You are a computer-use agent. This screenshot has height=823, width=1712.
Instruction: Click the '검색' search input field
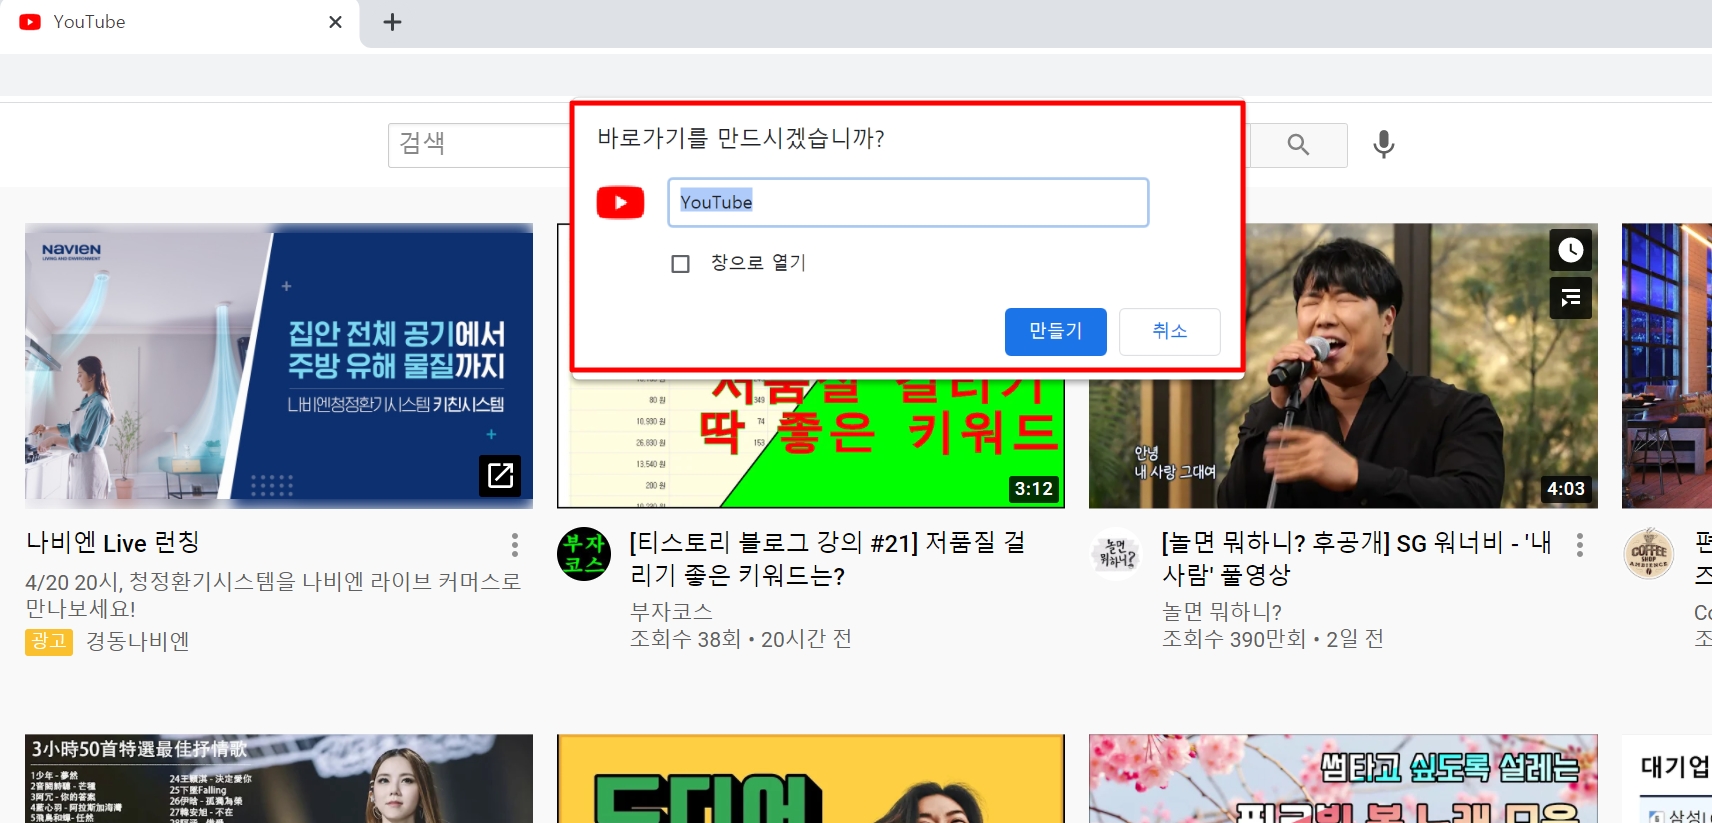click(478, 145)
